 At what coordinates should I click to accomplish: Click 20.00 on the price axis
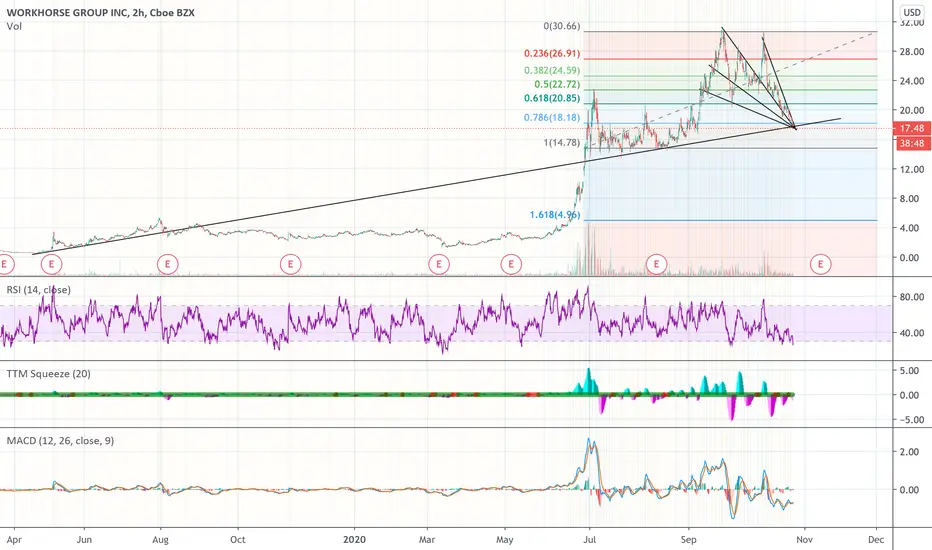click(x=912, y=110)
